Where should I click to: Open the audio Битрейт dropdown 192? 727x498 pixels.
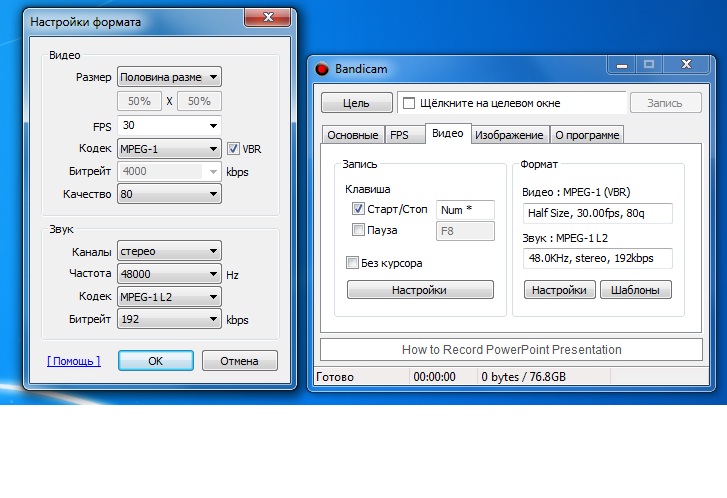coord(169,319)
